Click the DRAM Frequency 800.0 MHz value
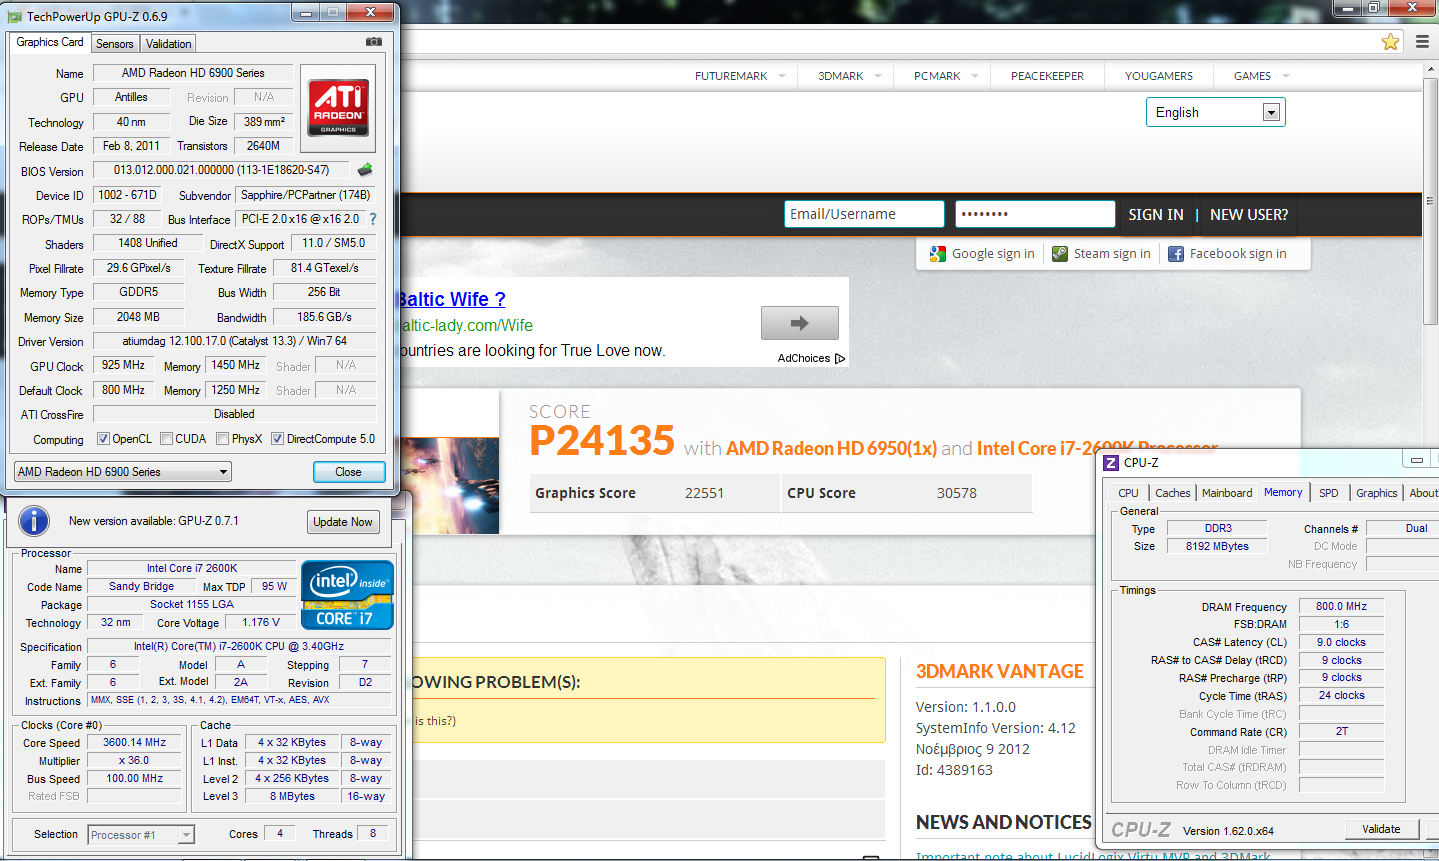 1342,606
